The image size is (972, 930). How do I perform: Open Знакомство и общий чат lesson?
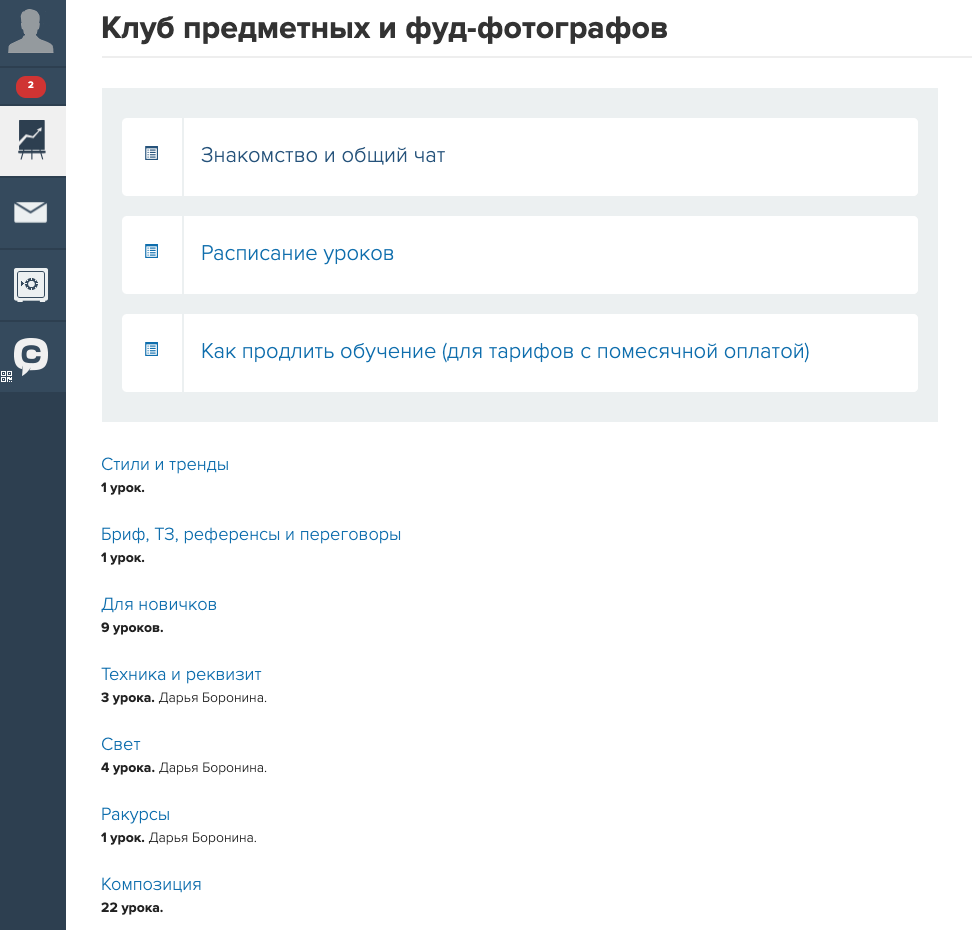coord(323,155)
